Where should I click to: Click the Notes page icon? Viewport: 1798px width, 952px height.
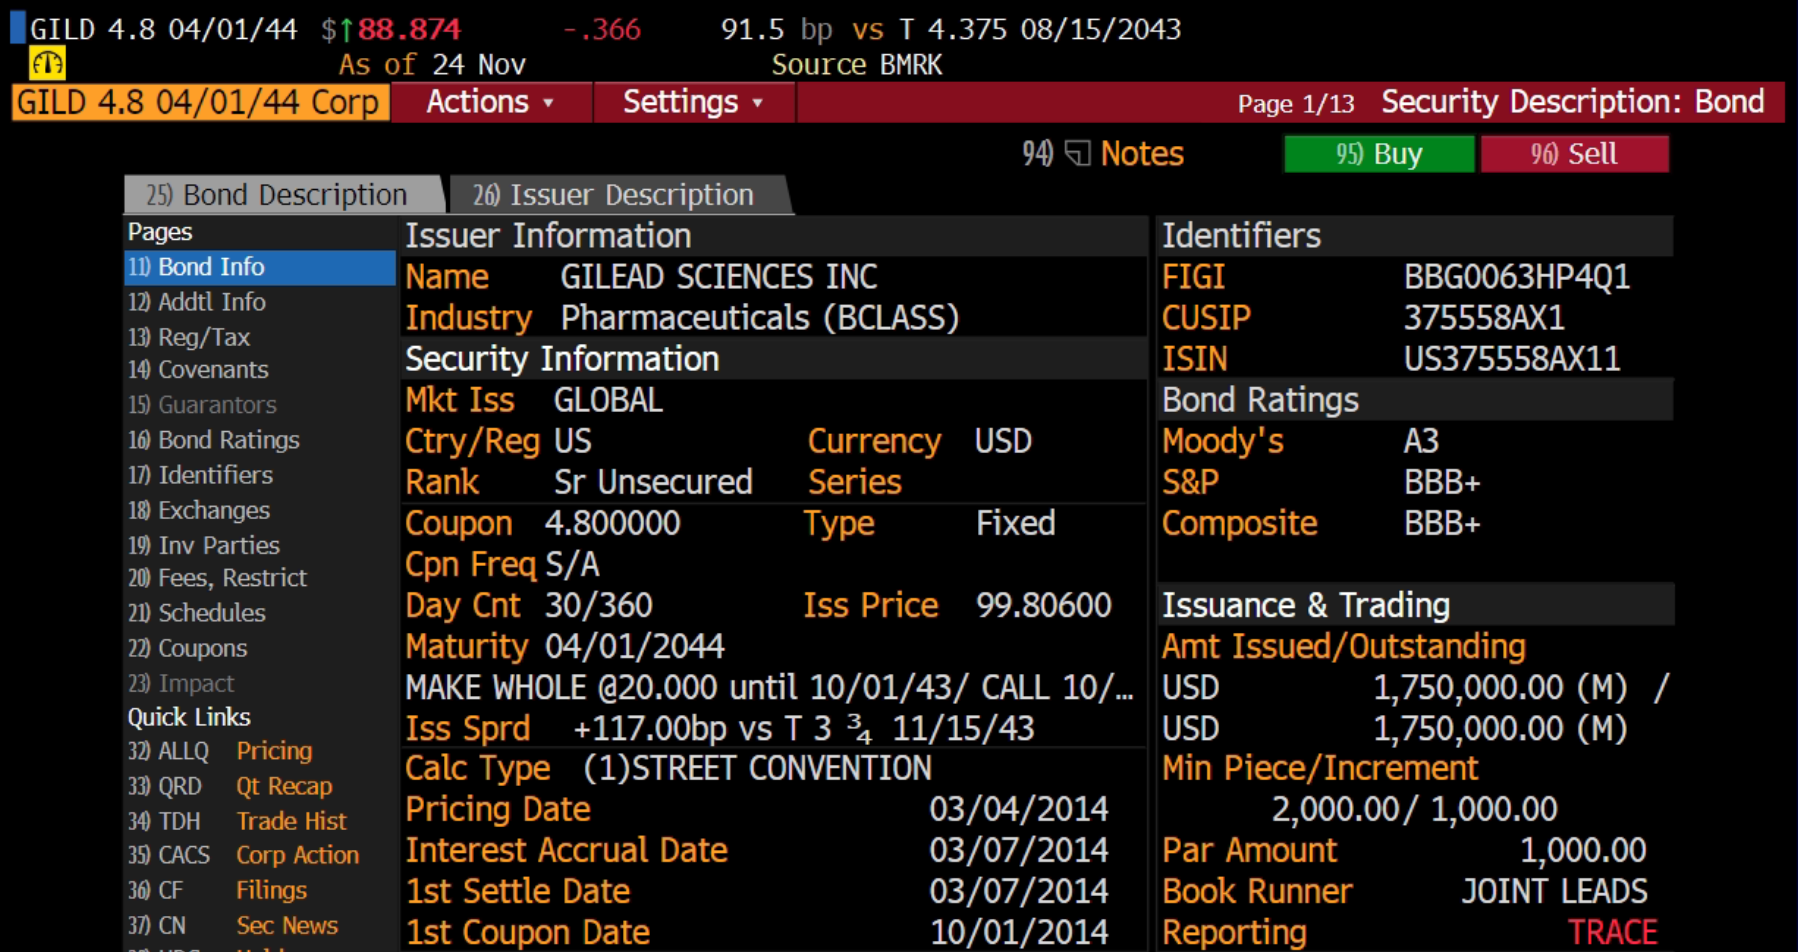point(1078,153)
